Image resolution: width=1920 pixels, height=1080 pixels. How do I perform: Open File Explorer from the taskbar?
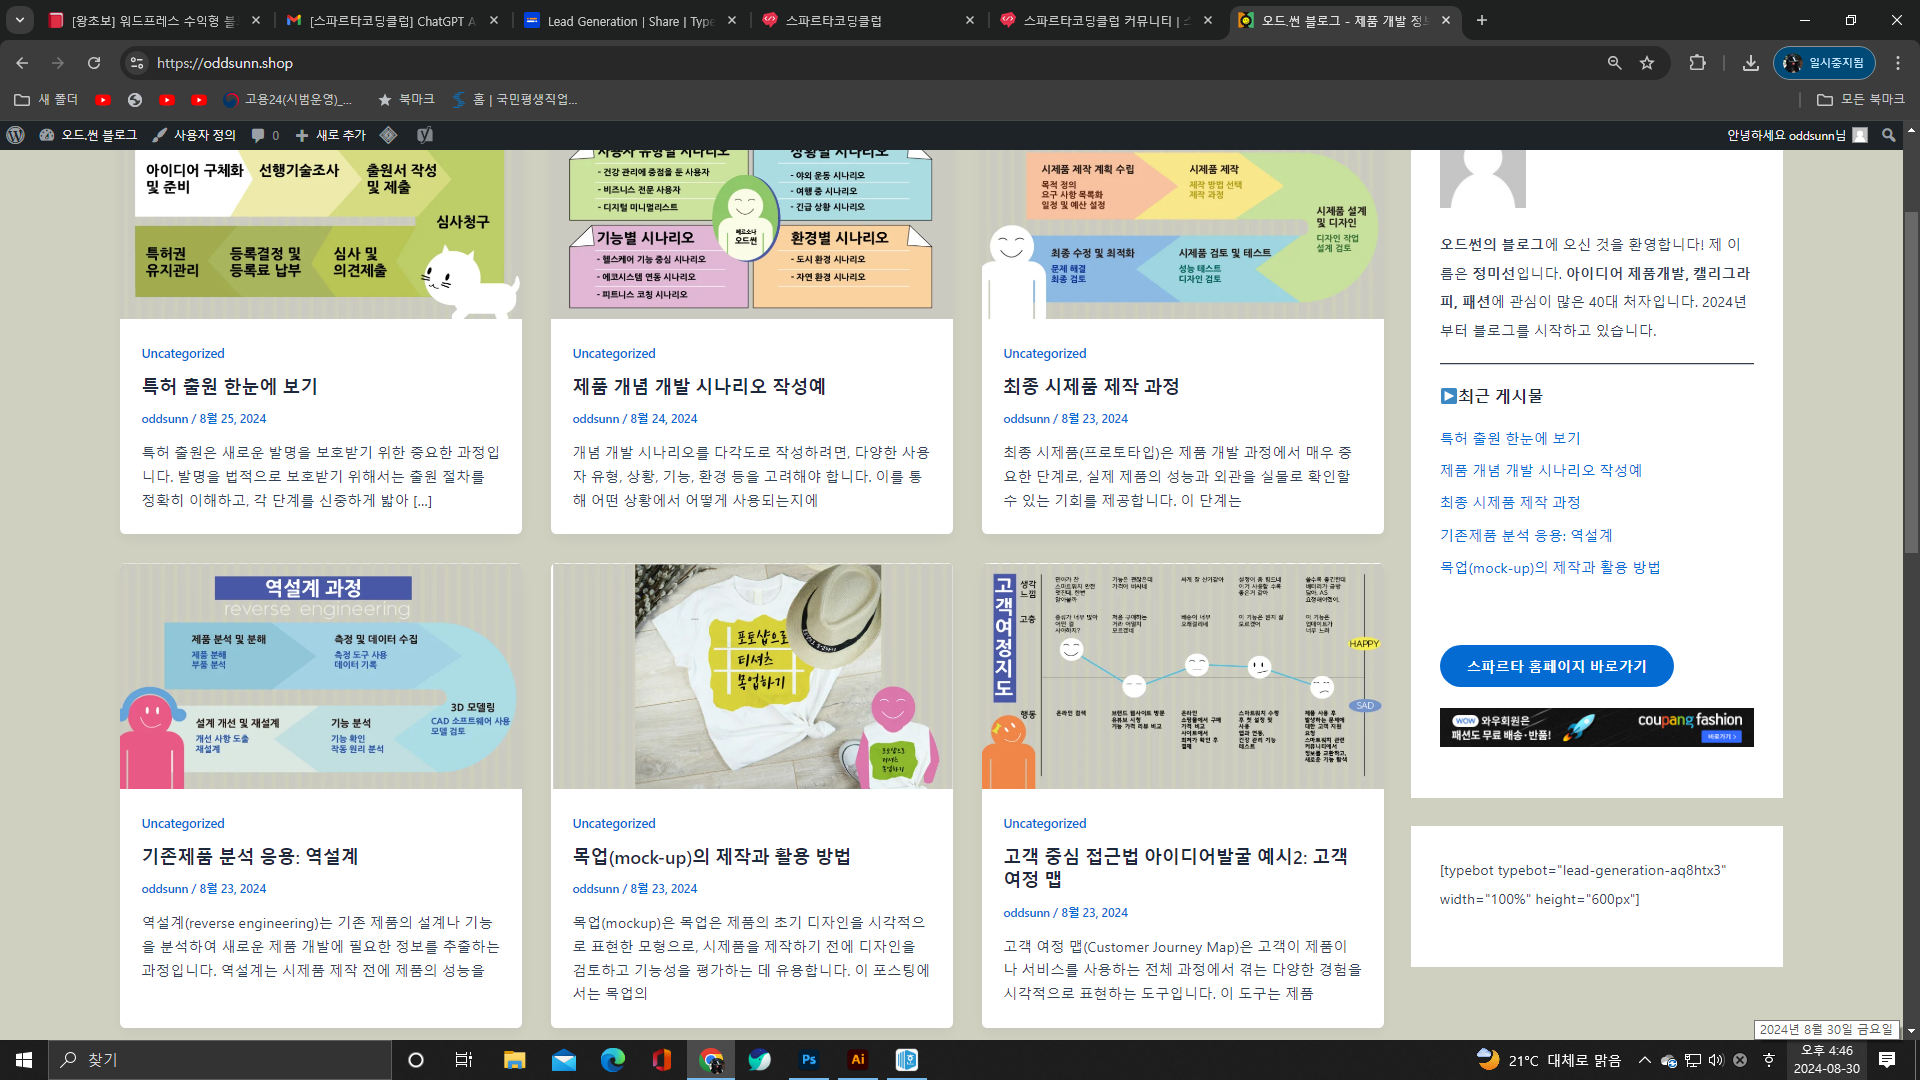point(514,1059)
